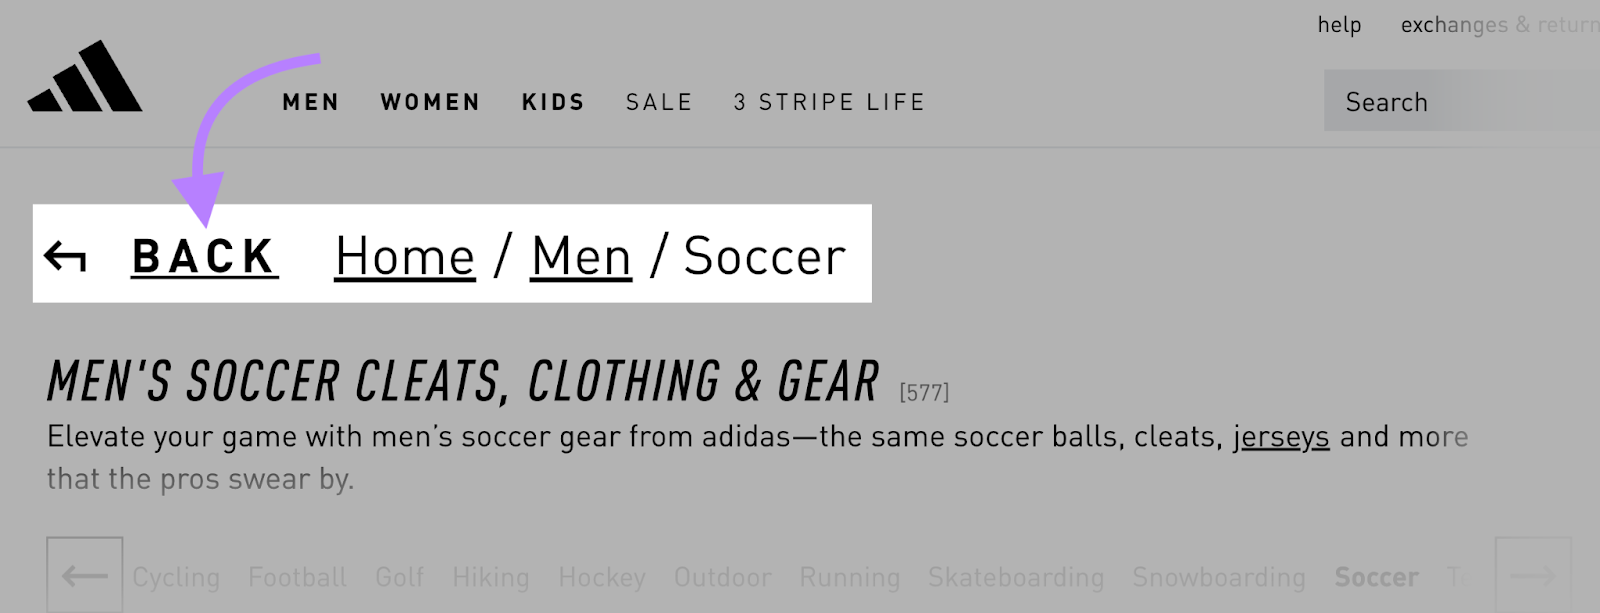The height and width of the screenshot is (613, 1600).
Task: Click the adidas three-stripe logo
Action: [x=85, y=78]
